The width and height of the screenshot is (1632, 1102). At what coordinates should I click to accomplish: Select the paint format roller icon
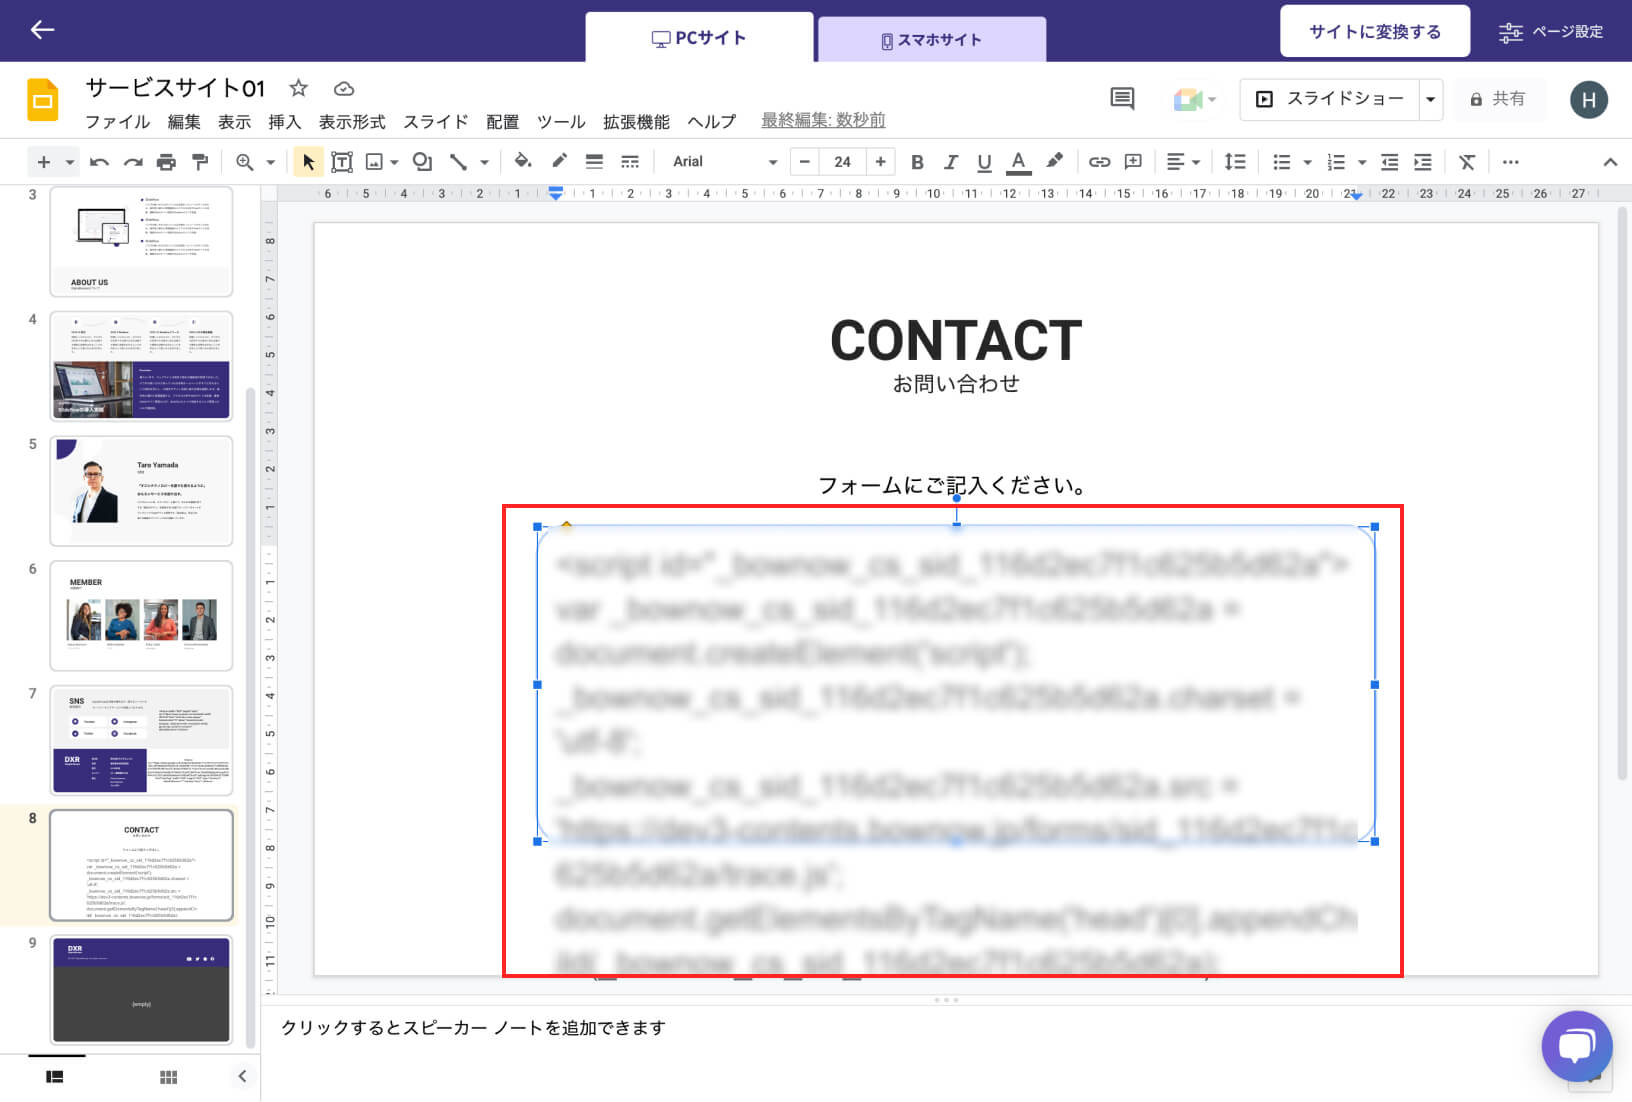point(200,162)
